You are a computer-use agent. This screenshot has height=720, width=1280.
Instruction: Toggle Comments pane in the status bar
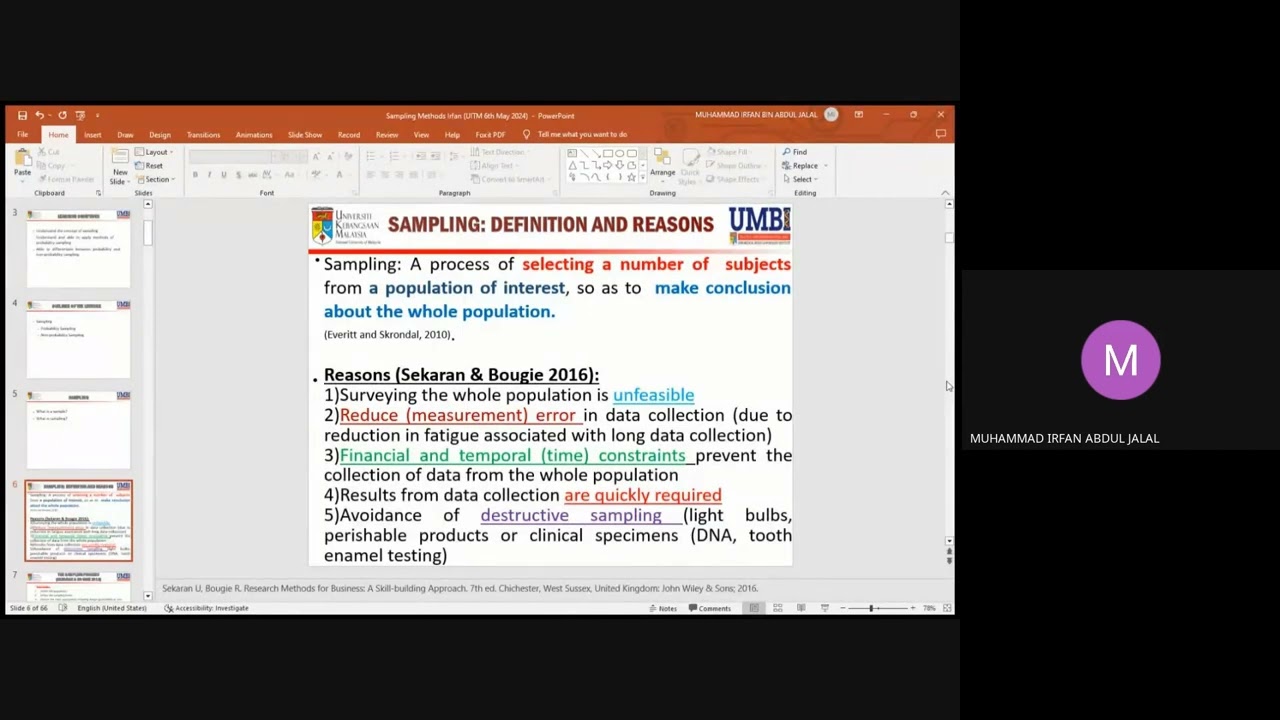pyautogui.click(x=709, y=608)
